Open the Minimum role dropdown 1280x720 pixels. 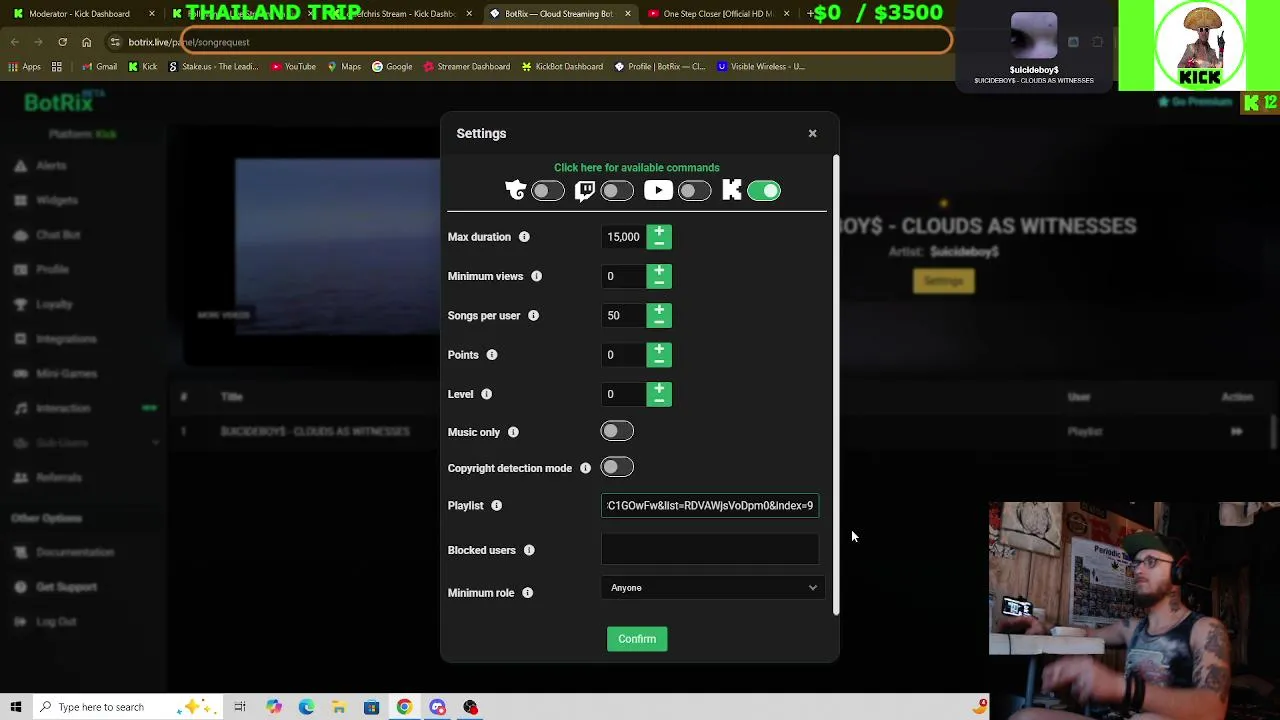click(713, 588)
